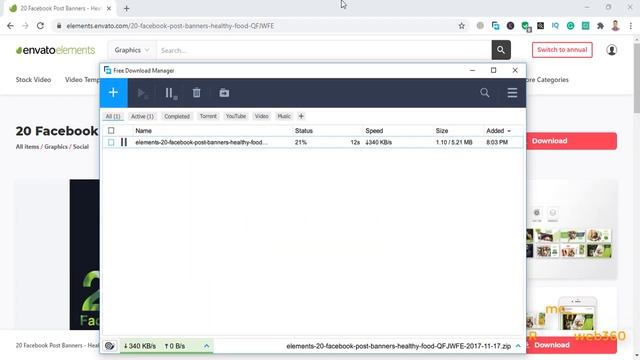Image resolution: width=640 pixels, height=360 pixels.
Task: Open a new Chrome tab
Action: click(127, 8)
